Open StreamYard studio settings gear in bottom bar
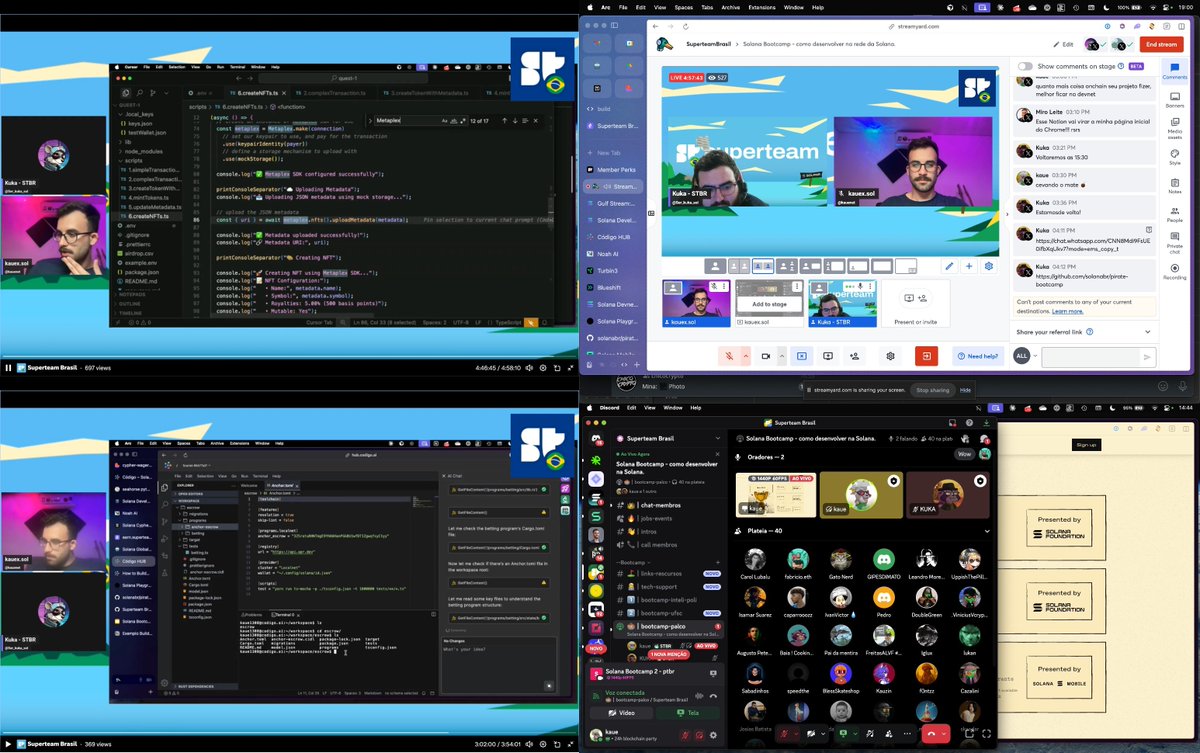Screen dimensions: 1200x753 click(x=889, y=355)
